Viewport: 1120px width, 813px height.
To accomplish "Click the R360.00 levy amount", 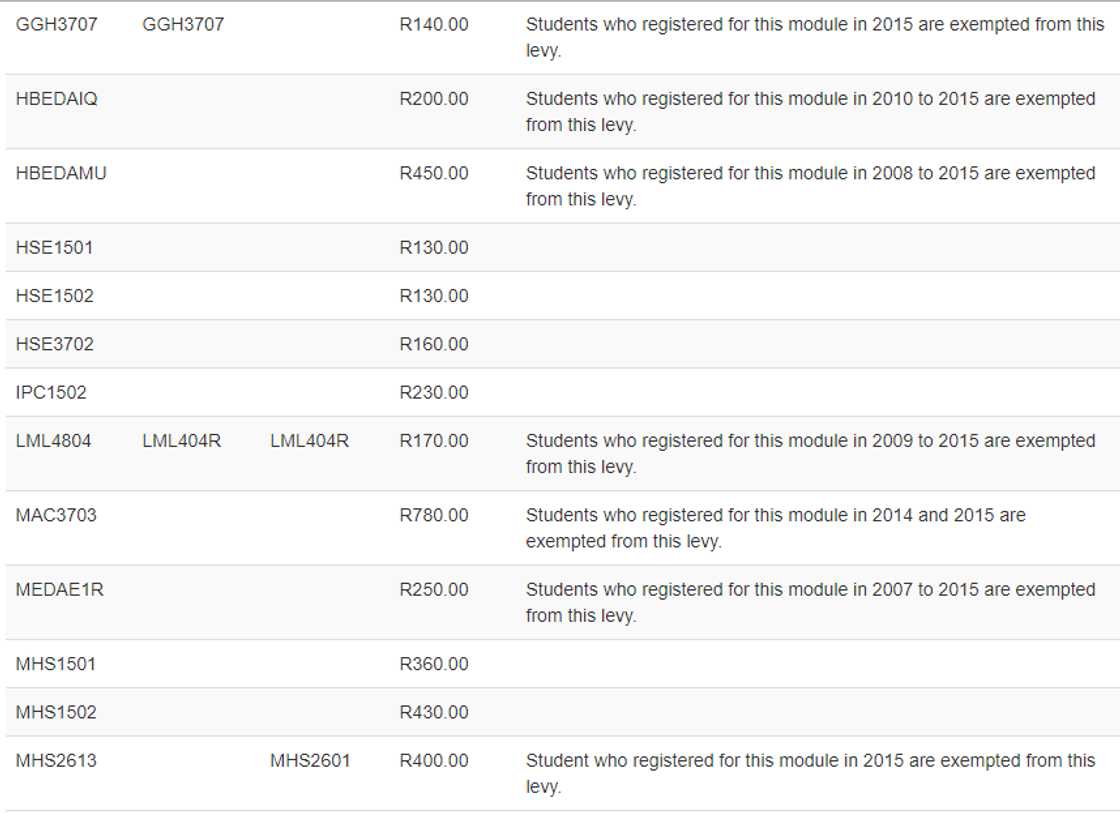I will tap(434, 664).
